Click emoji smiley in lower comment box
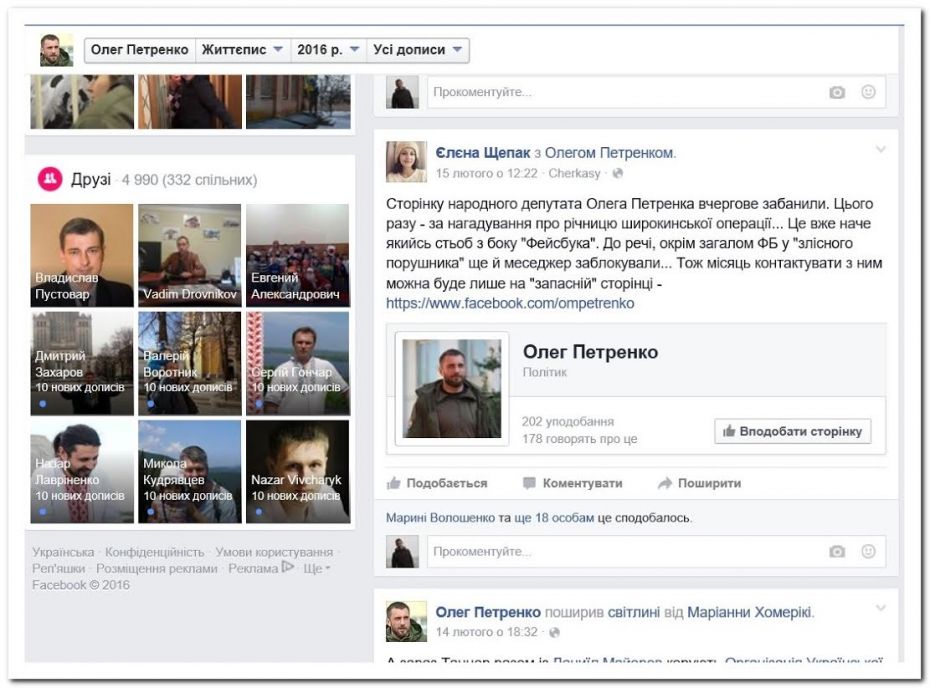The height and width of the screenshot is (688, 930). click(x=868, y=551)
